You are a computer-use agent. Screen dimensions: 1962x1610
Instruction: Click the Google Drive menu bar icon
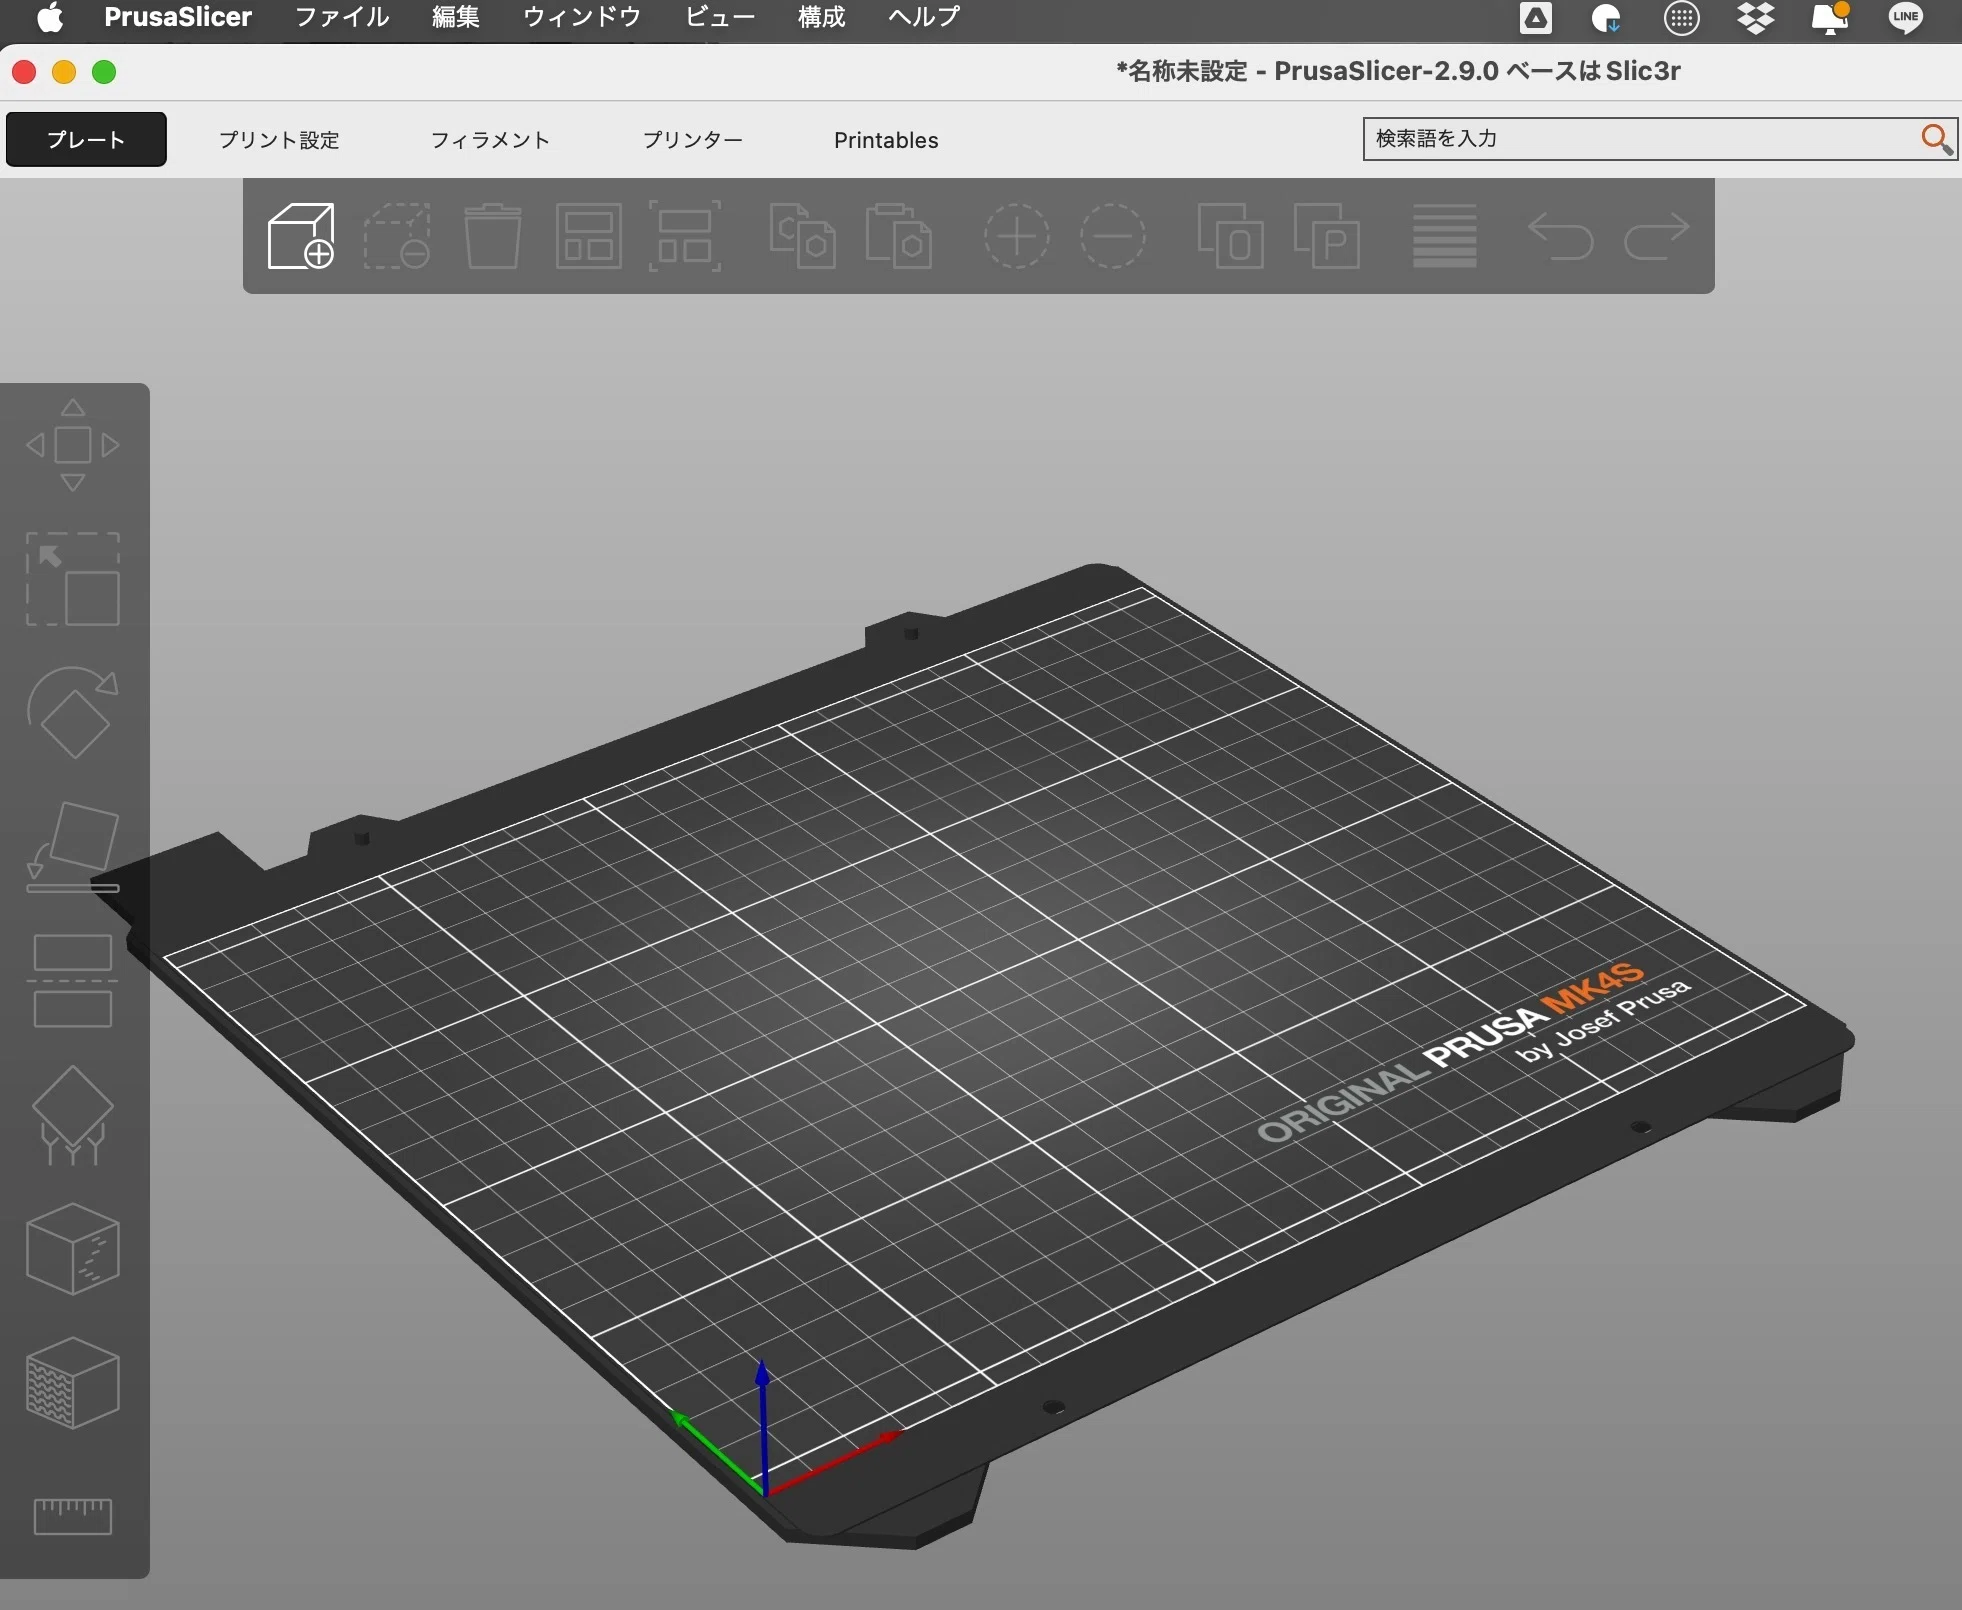coord(1536,17)
